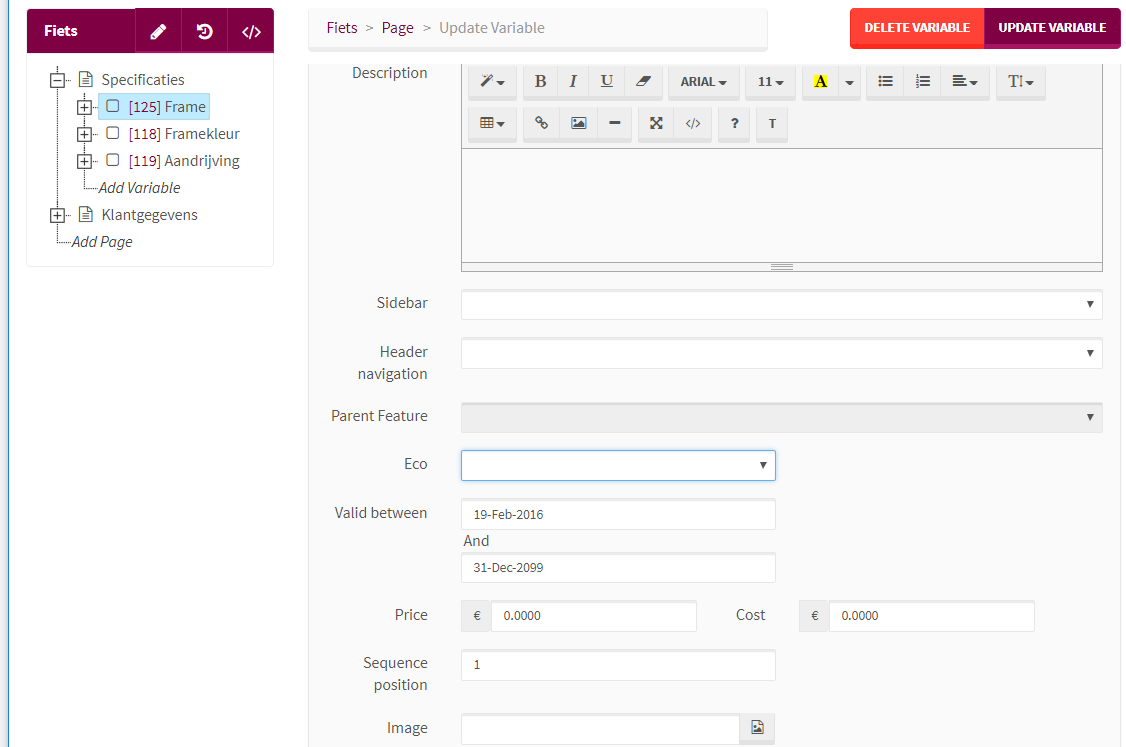1126x747 pixels.
Task: Toggle the [119] Aandrijving checkbox
Action: [113, 160]
